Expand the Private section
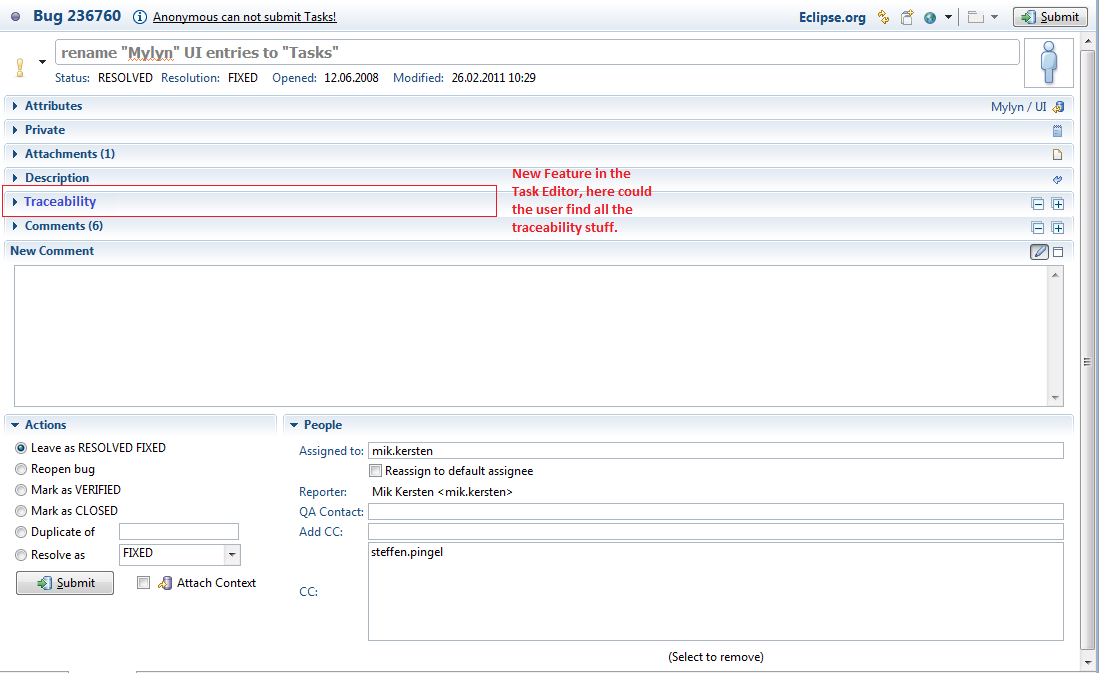 tap(15, 130)
